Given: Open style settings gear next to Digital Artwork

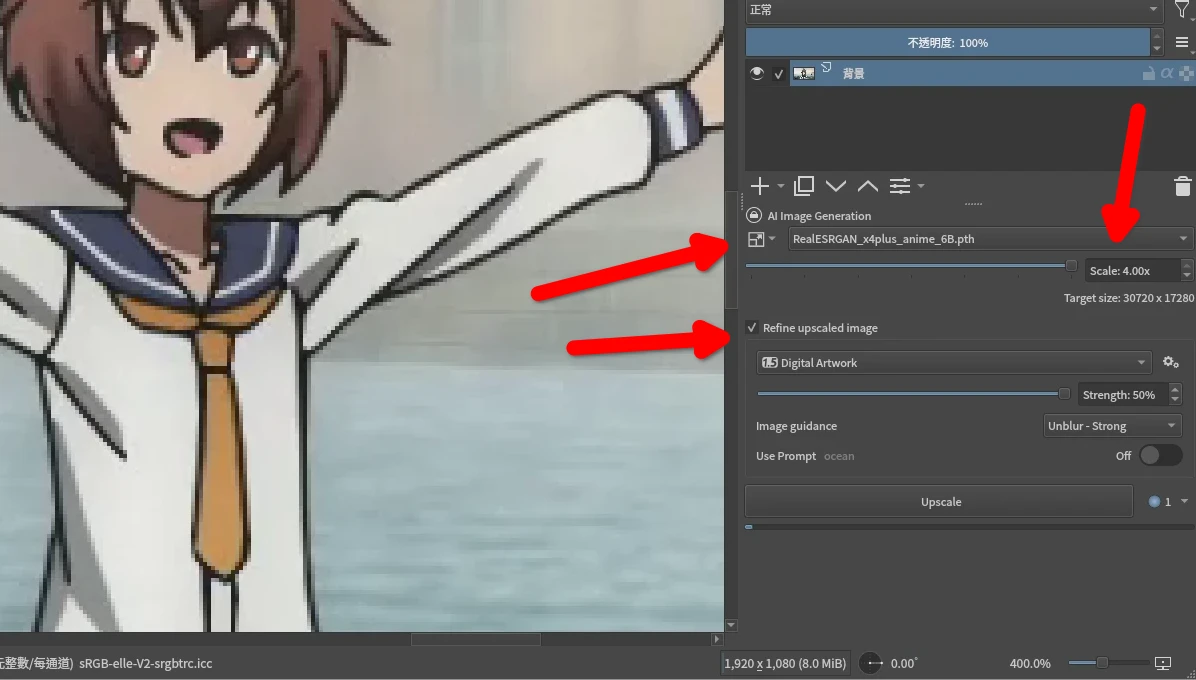Looking at the screenshot, I should pyautogui.click(x=1171, y=363).
